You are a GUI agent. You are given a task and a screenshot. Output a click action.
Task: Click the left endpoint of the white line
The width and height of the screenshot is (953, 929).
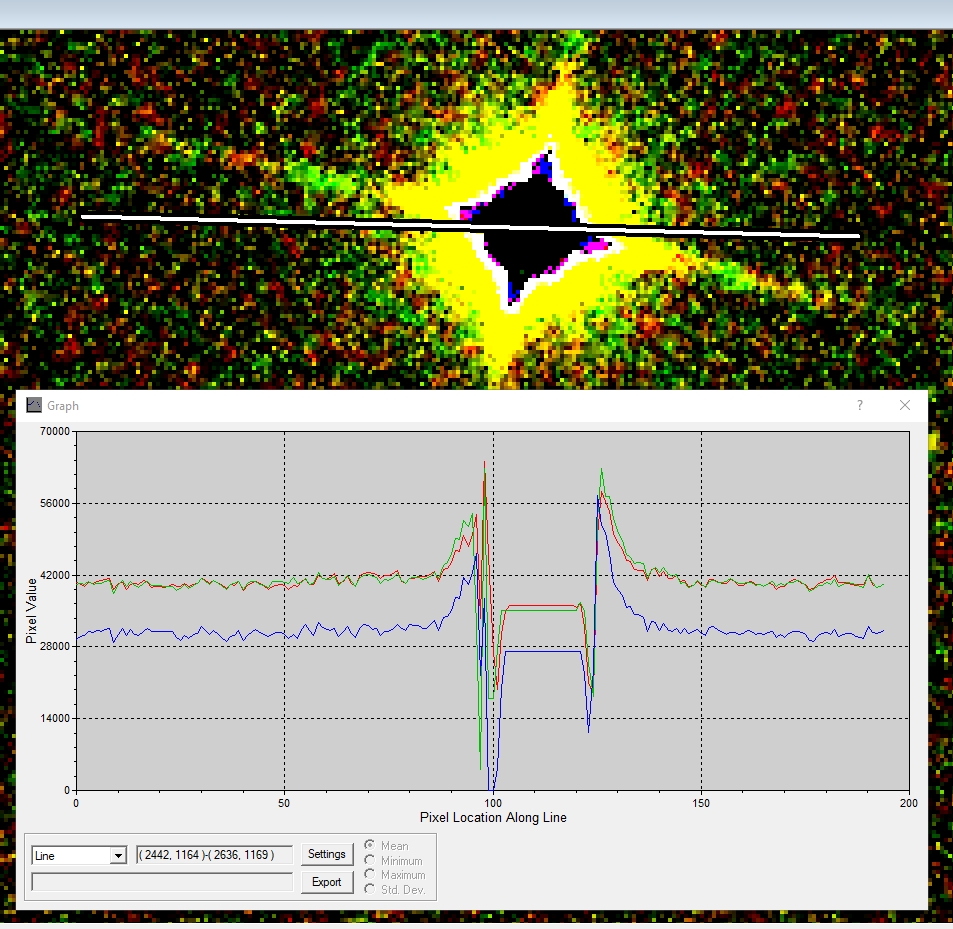point(83,216)
